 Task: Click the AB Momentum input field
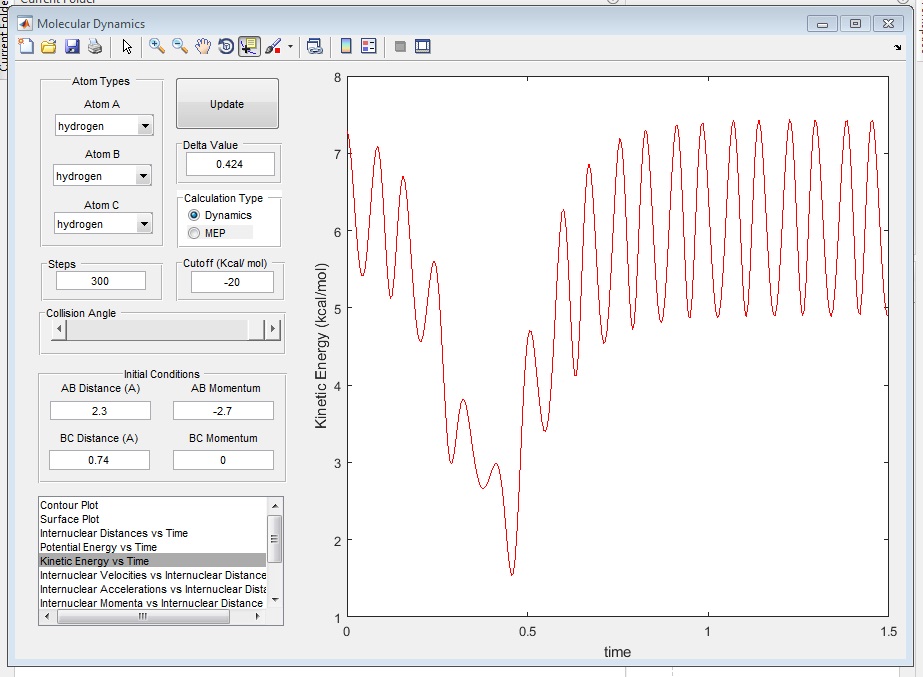223,411
